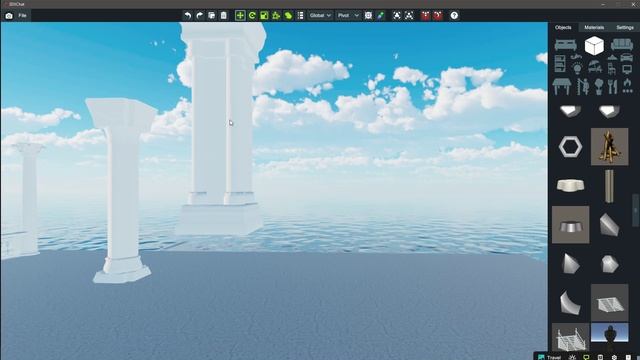Pick the tall narrow pillar thumbnail
The image size is (640, 360).
609,186
